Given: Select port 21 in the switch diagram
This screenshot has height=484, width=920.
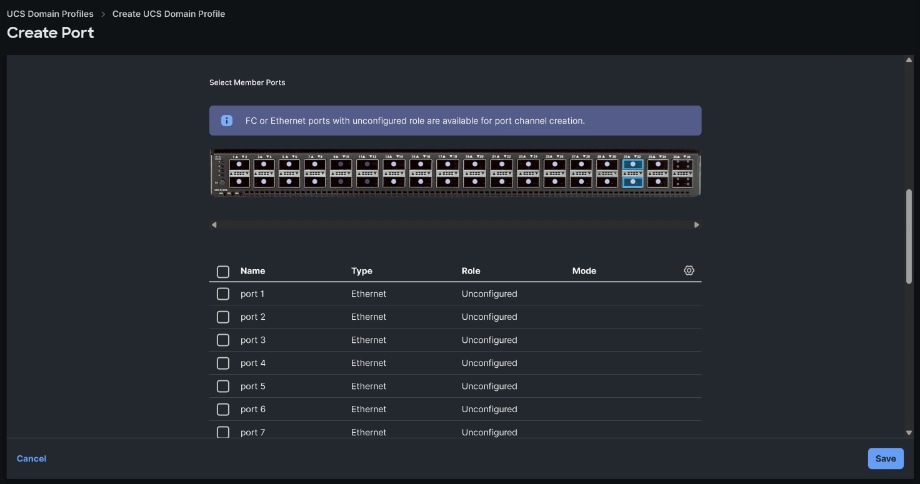Looking at the screenshot, I should point(501,165).
